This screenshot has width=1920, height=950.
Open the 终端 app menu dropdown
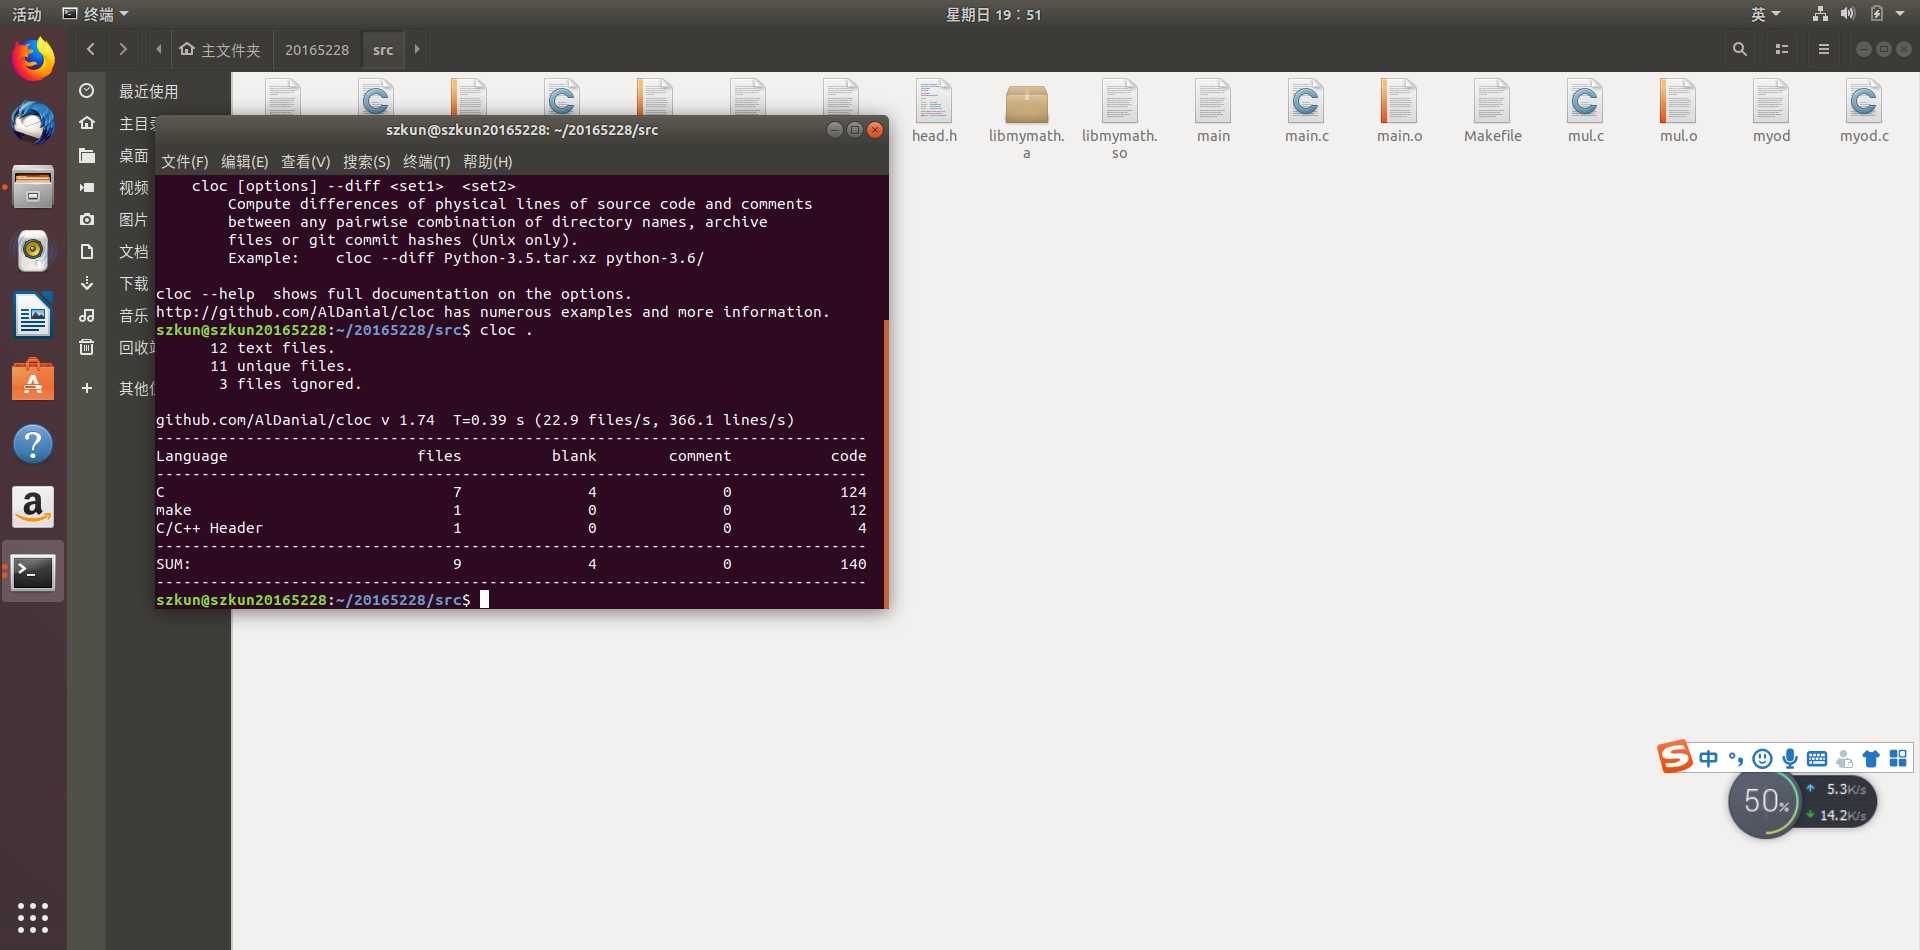pyautogui.click(x=96, y=14)
